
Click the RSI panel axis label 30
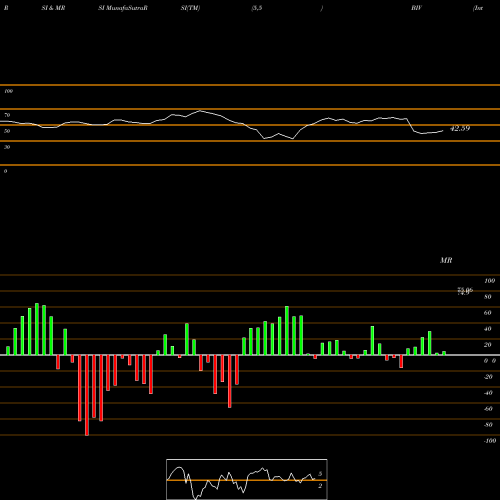pos(7,147)
